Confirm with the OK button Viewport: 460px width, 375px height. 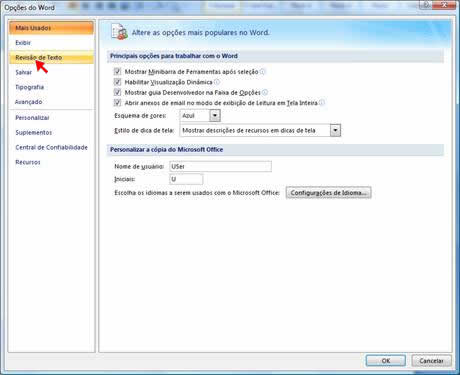point(386,361)
